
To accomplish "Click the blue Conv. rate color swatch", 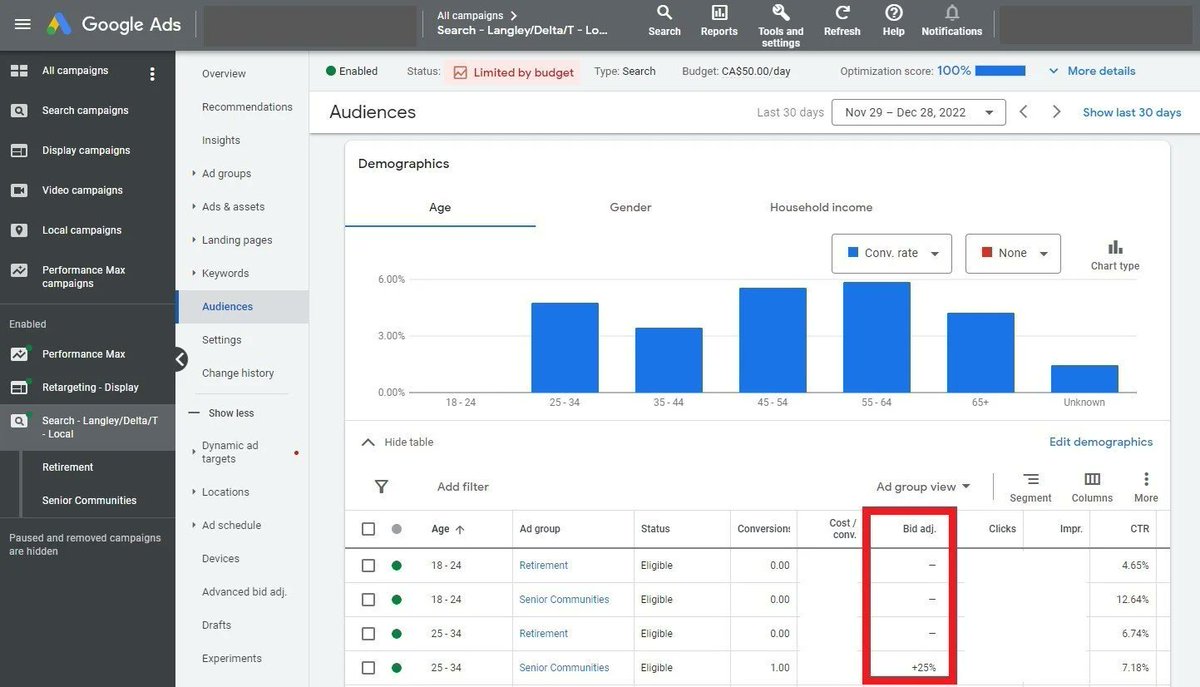I will click(854, 253).
